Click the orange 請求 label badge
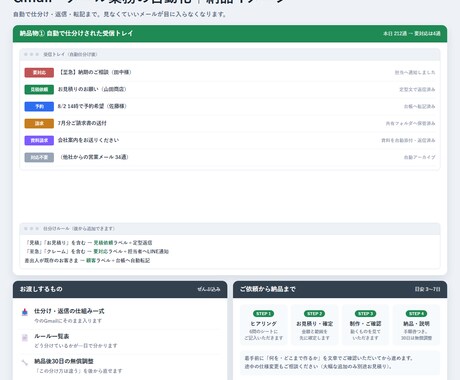Viewport: 460px width, 380px height. pos(39,123)
